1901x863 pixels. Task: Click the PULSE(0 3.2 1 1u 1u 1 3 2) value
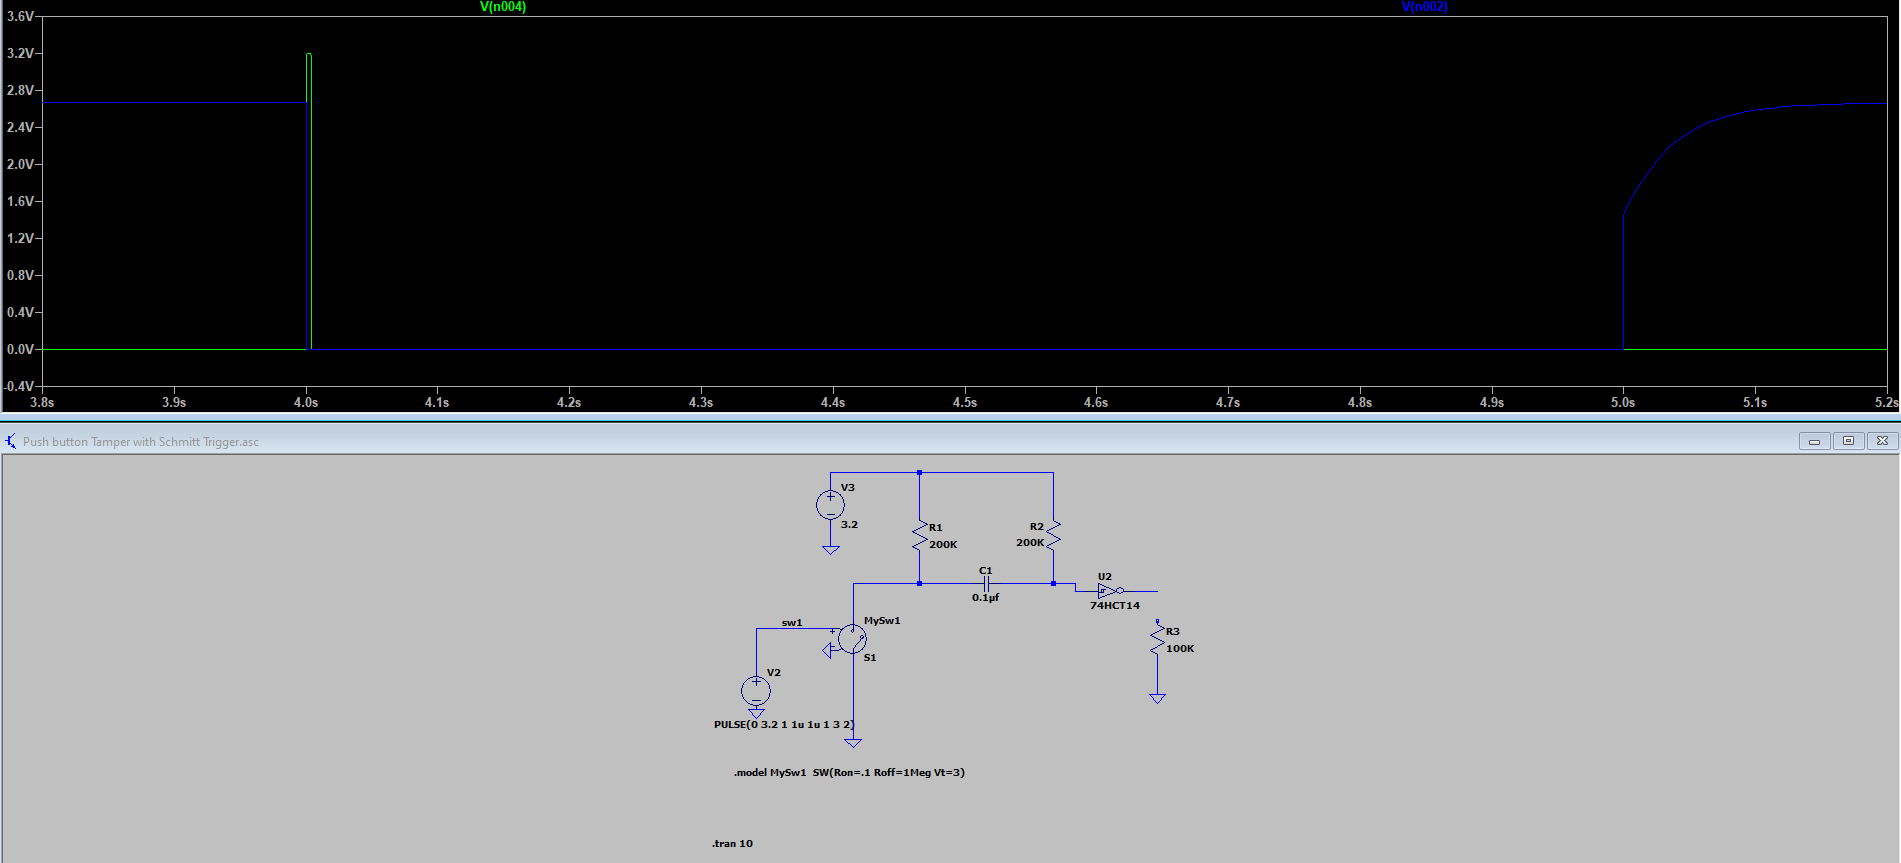pos(784,724)
